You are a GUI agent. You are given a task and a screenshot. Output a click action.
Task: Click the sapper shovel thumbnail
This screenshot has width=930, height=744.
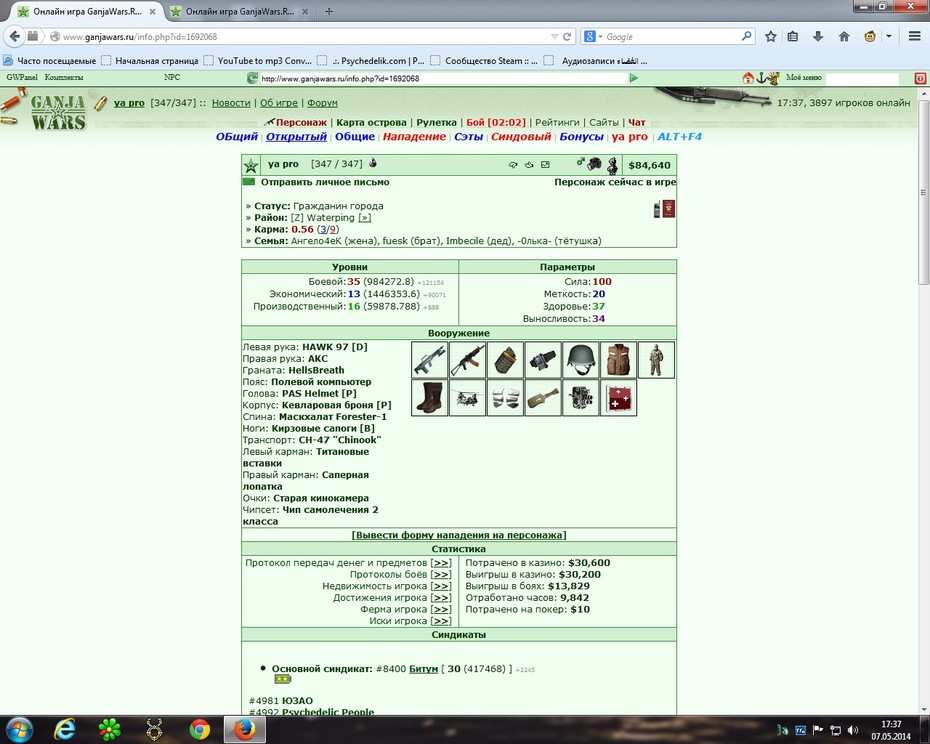(543, 398)
